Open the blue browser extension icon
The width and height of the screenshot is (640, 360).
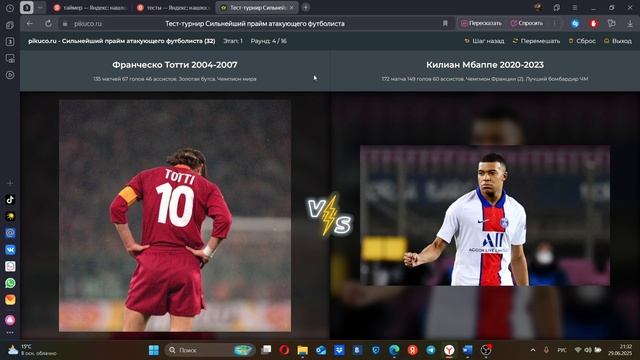(x=575, y=24)
